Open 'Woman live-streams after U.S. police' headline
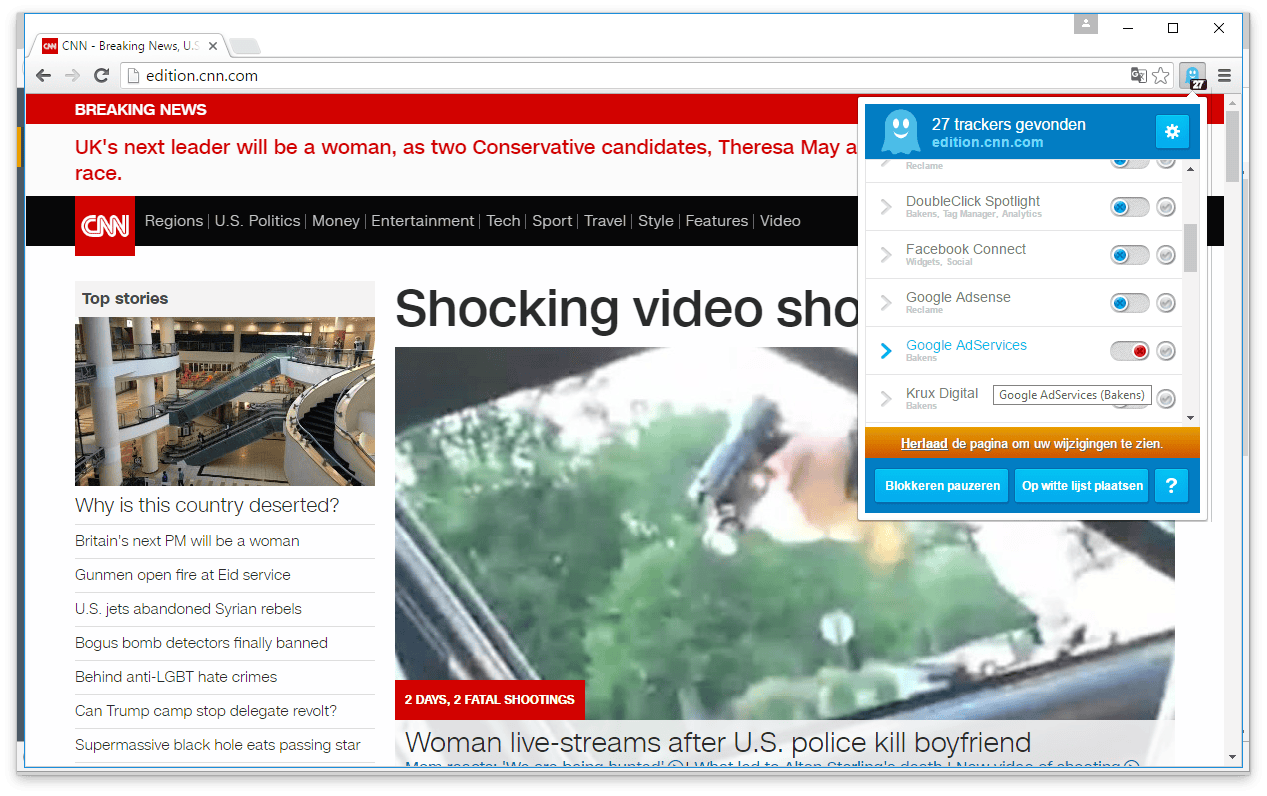The height and width of the screenshot is (796, 1267). point(718,742)
